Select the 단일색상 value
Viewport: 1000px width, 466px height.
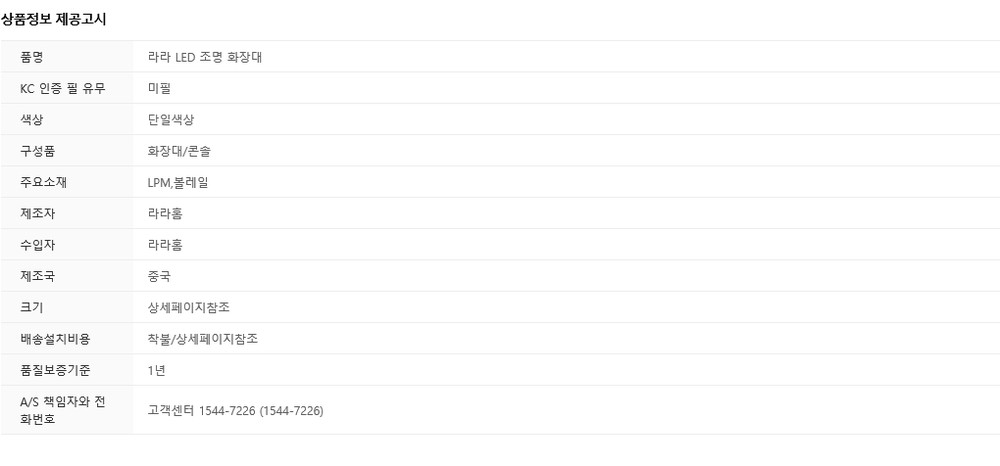(x=170, y=120)
